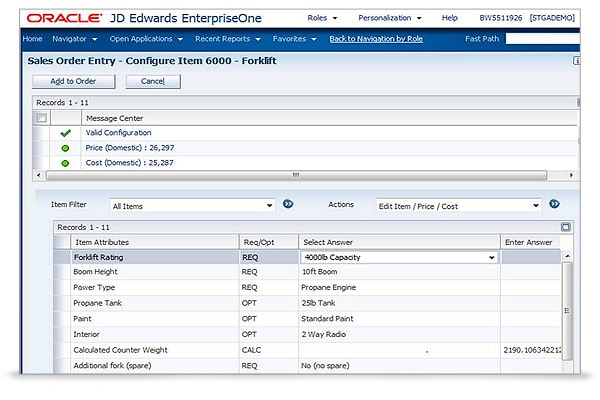Click the Oracle logo
The image size is (600, 400).
[62, 18]
